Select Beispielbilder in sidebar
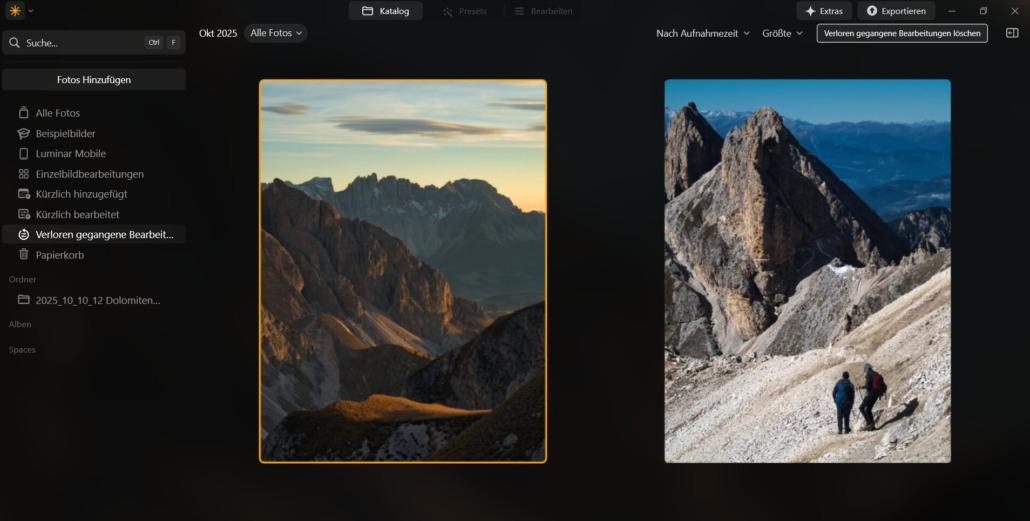The image size is (1030, 521). tap(65, 133)
